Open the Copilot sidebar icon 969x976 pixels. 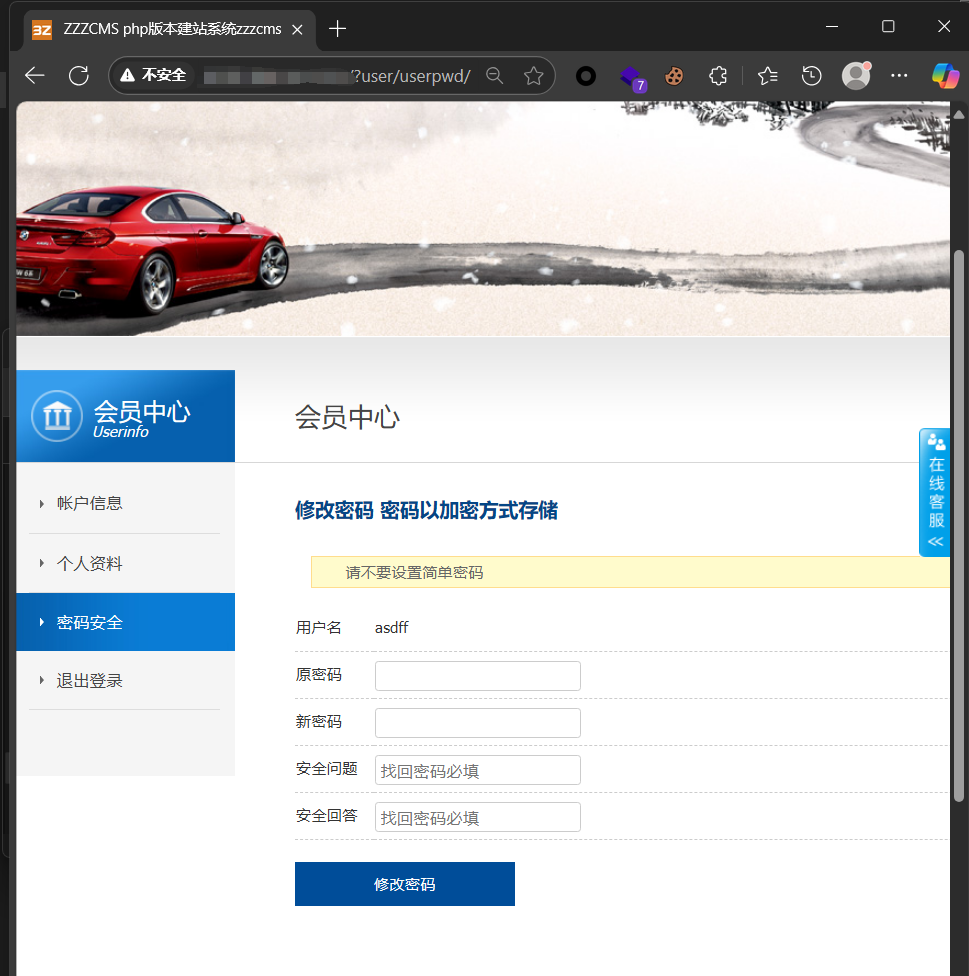(943, 76)
